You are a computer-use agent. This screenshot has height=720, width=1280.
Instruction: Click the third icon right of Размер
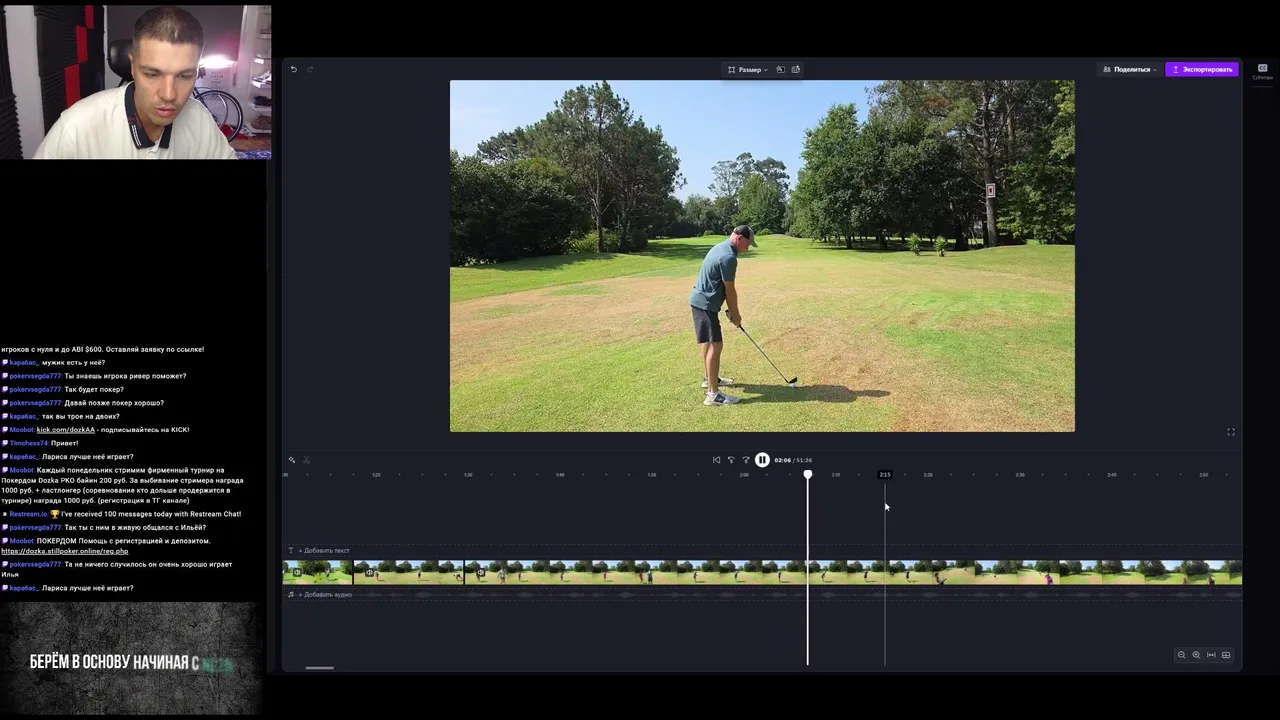click(796, 70)
